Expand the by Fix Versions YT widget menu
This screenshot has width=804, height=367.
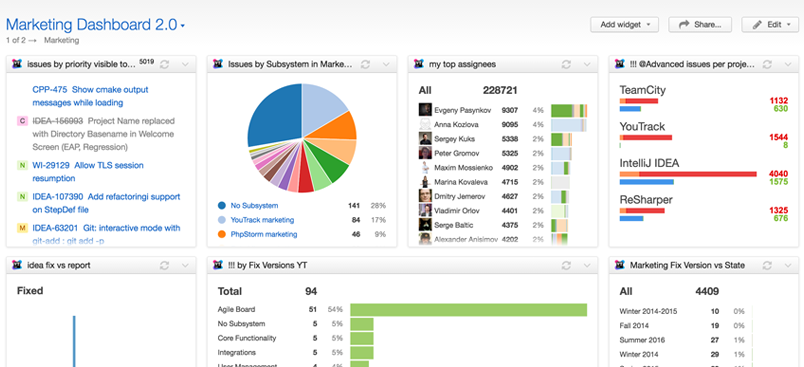pos(588,265)
